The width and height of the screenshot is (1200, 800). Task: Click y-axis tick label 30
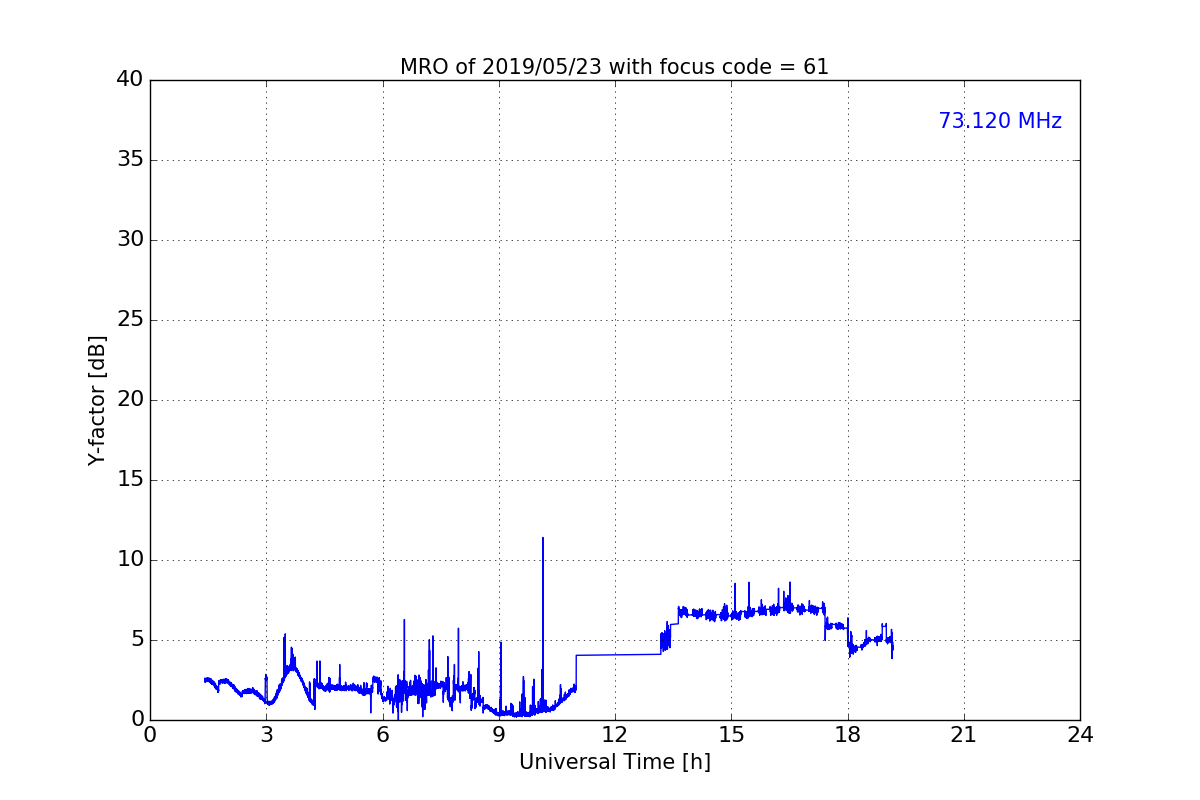[x=129, y=240]
